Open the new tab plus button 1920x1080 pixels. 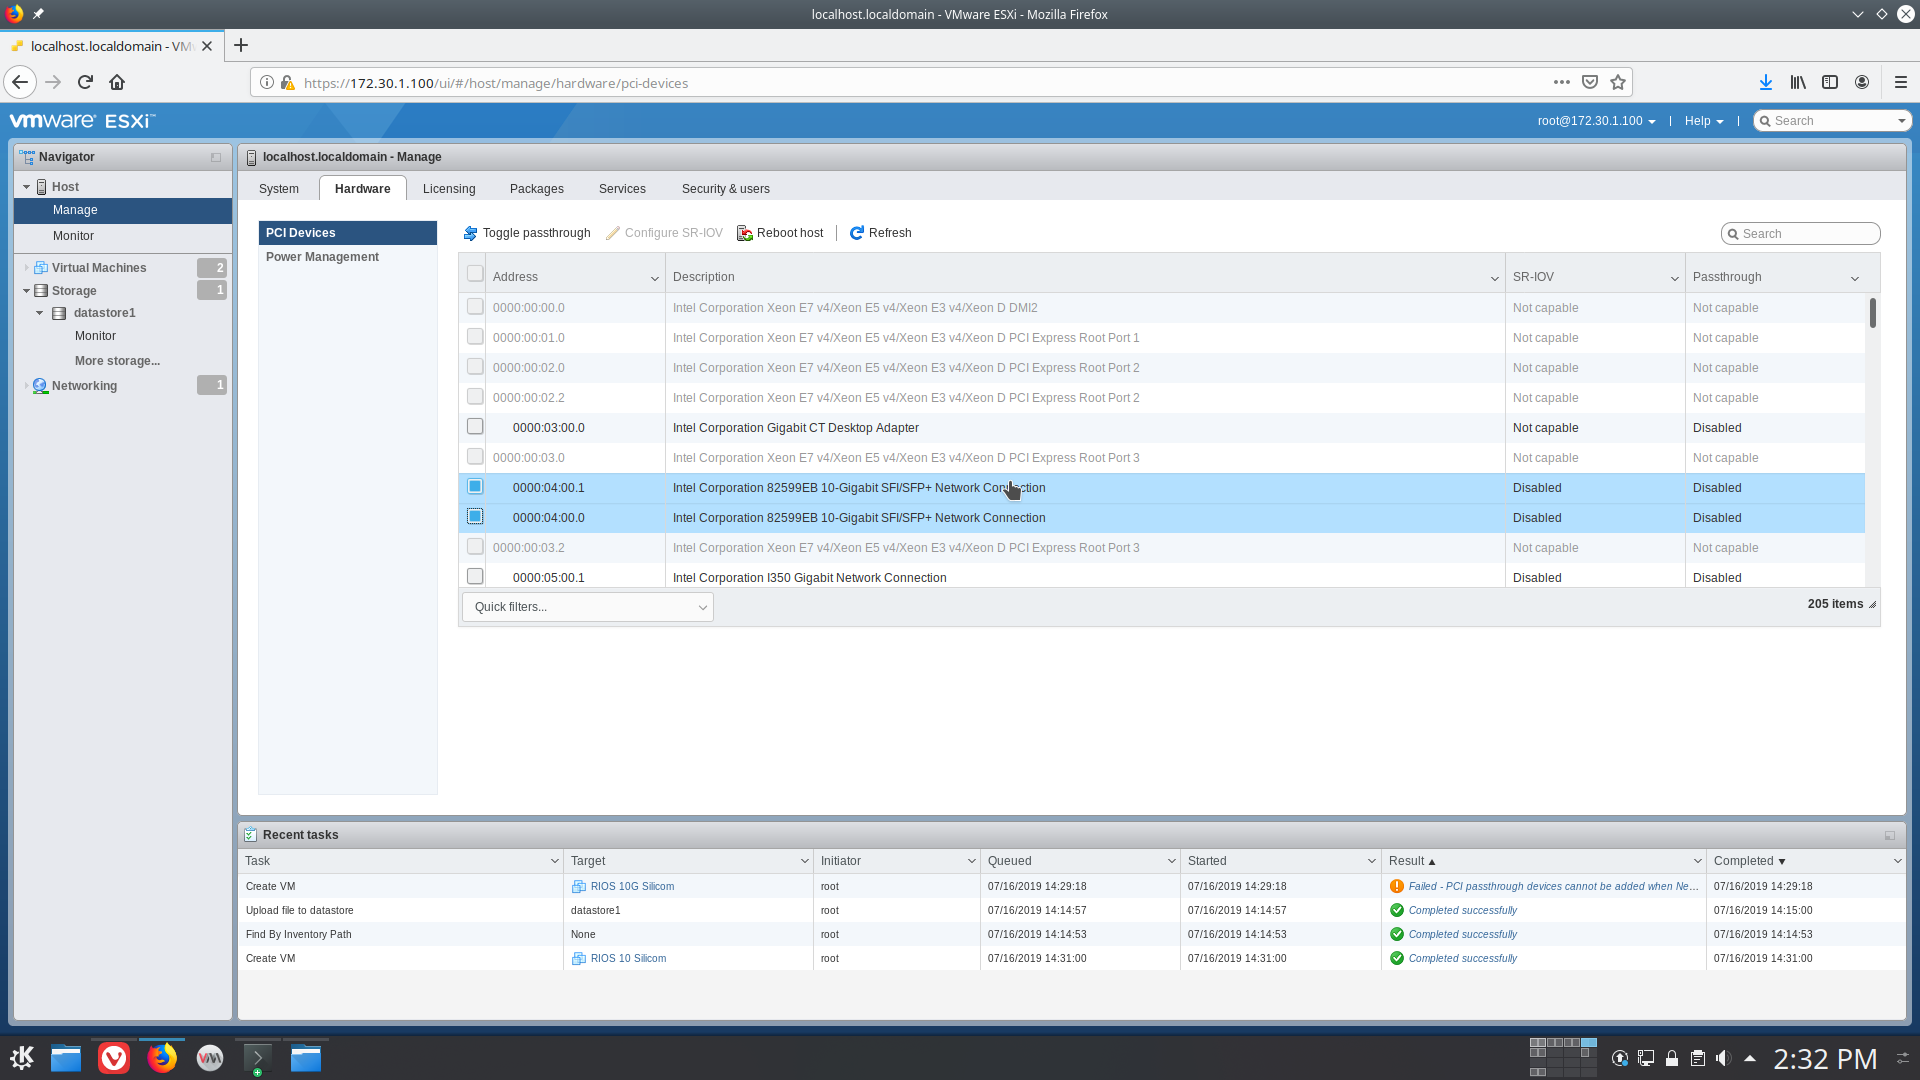pyautogui.click(x=241, y=45)
